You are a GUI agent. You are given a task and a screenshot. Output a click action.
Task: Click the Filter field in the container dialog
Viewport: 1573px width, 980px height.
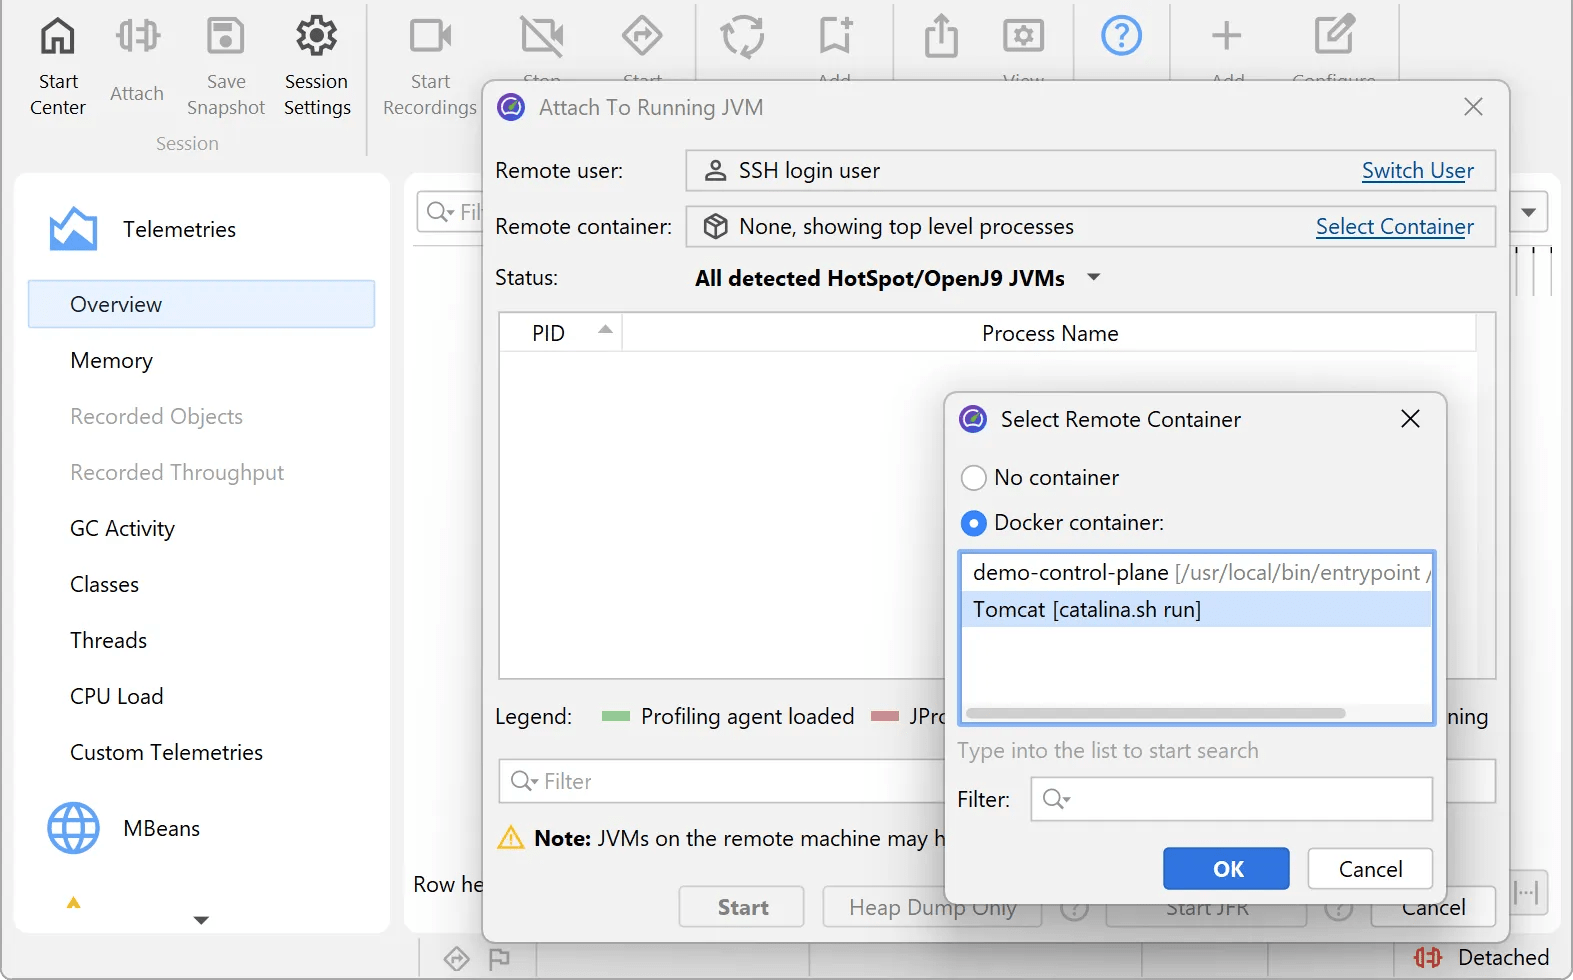[x=1231, y=799]
